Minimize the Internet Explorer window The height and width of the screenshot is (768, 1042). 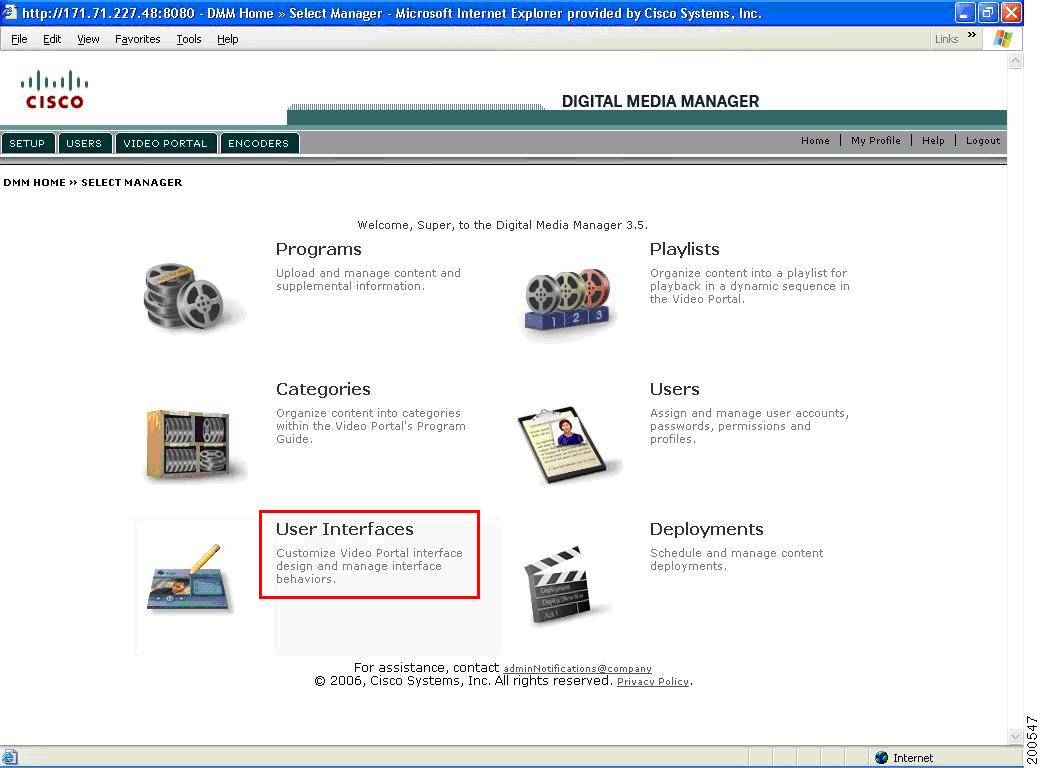pyautogui.click(x=964, y=13)
